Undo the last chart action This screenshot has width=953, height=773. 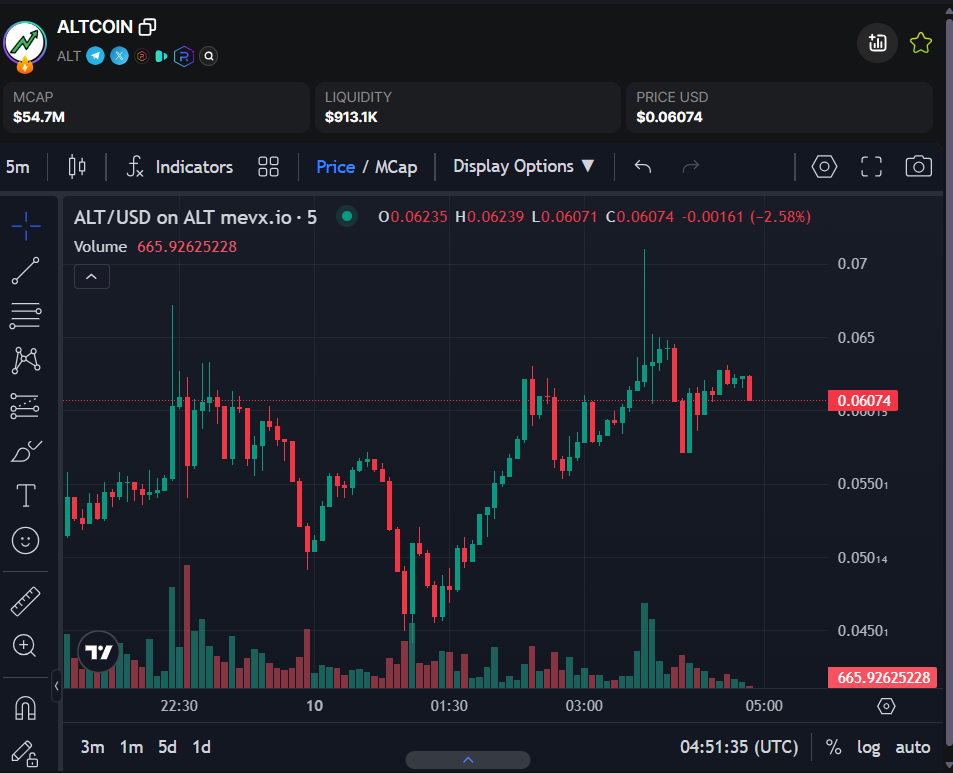[642, 166]
